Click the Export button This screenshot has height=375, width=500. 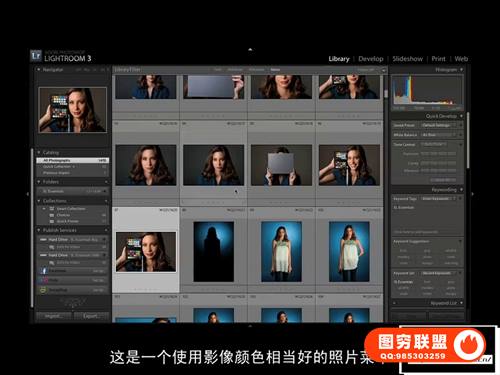pyautogui.click(x=91, y=316)
